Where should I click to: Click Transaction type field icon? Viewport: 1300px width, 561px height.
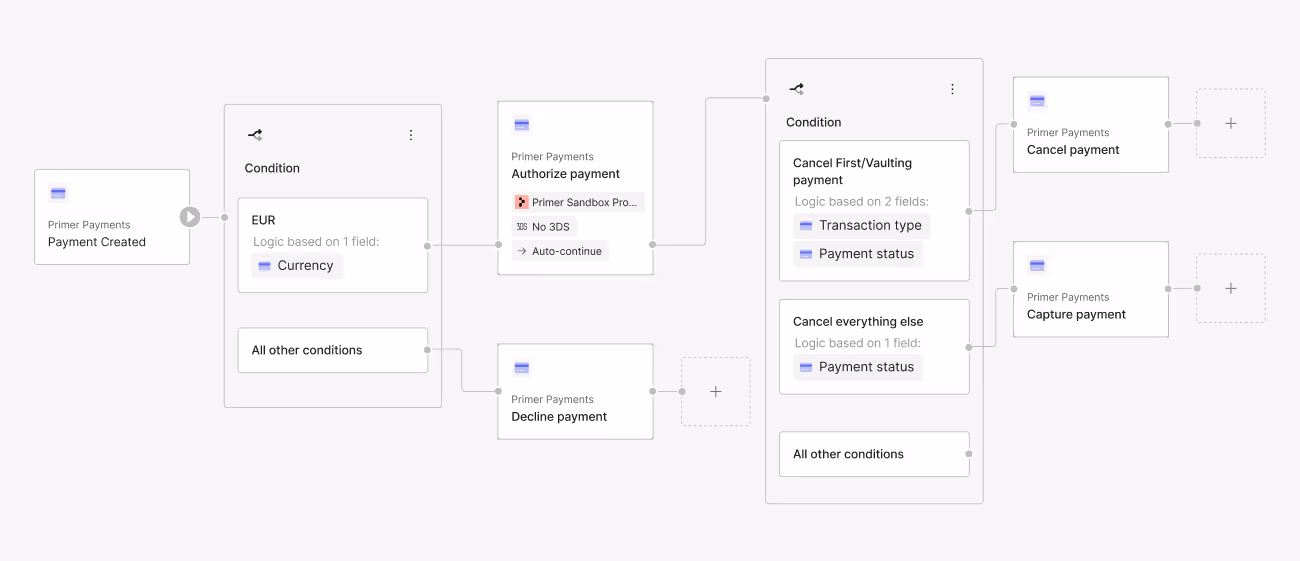tap(806, 226)
